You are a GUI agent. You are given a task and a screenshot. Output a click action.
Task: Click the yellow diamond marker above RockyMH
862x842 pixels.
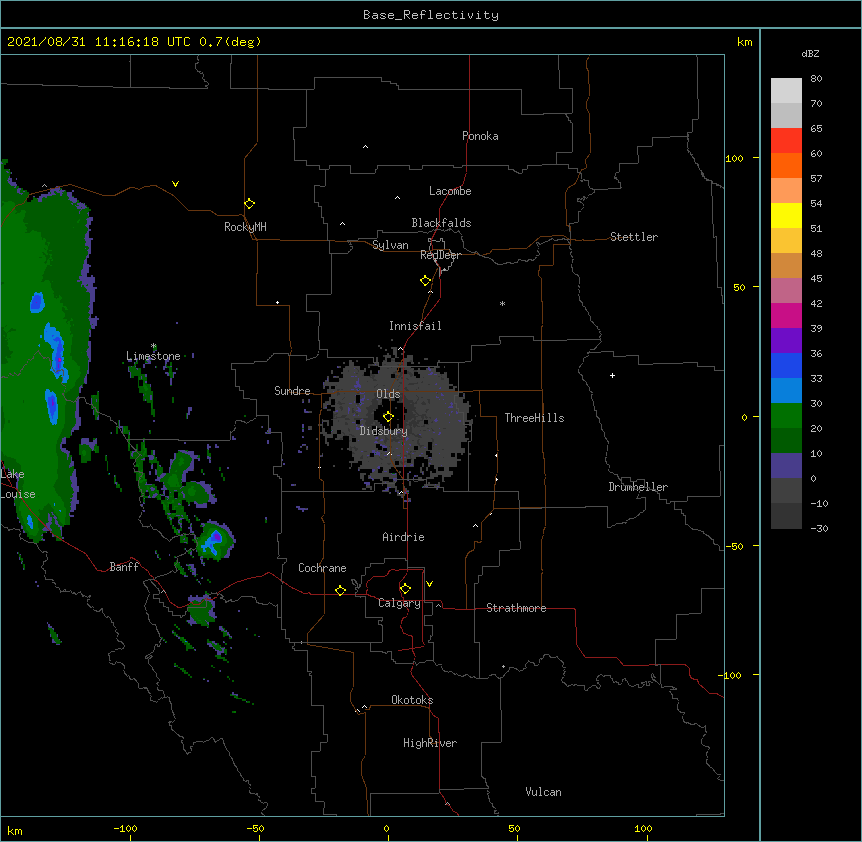pos(250,204)
